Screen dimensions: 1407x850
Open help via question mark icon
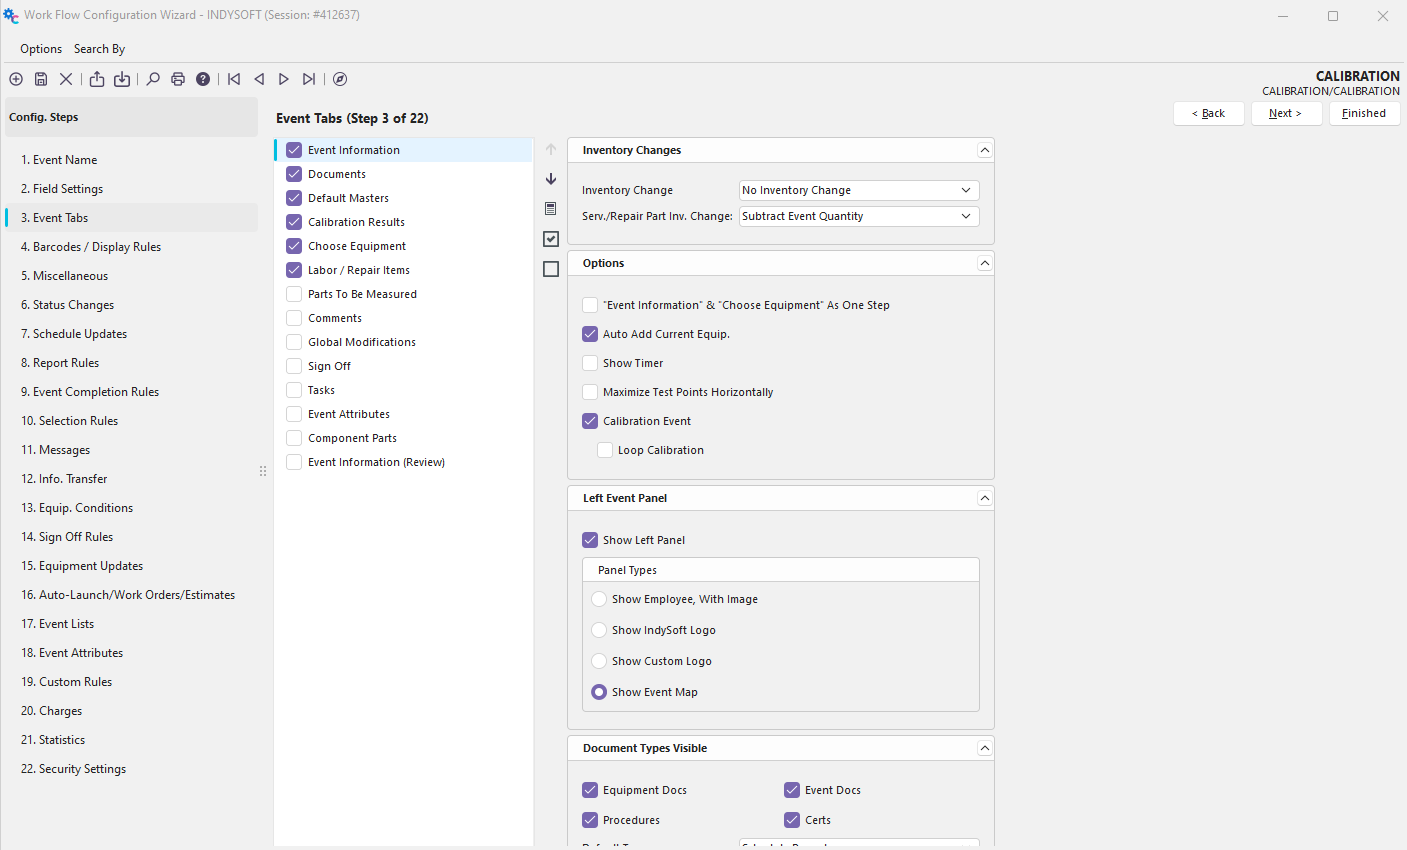click(203, 79)
